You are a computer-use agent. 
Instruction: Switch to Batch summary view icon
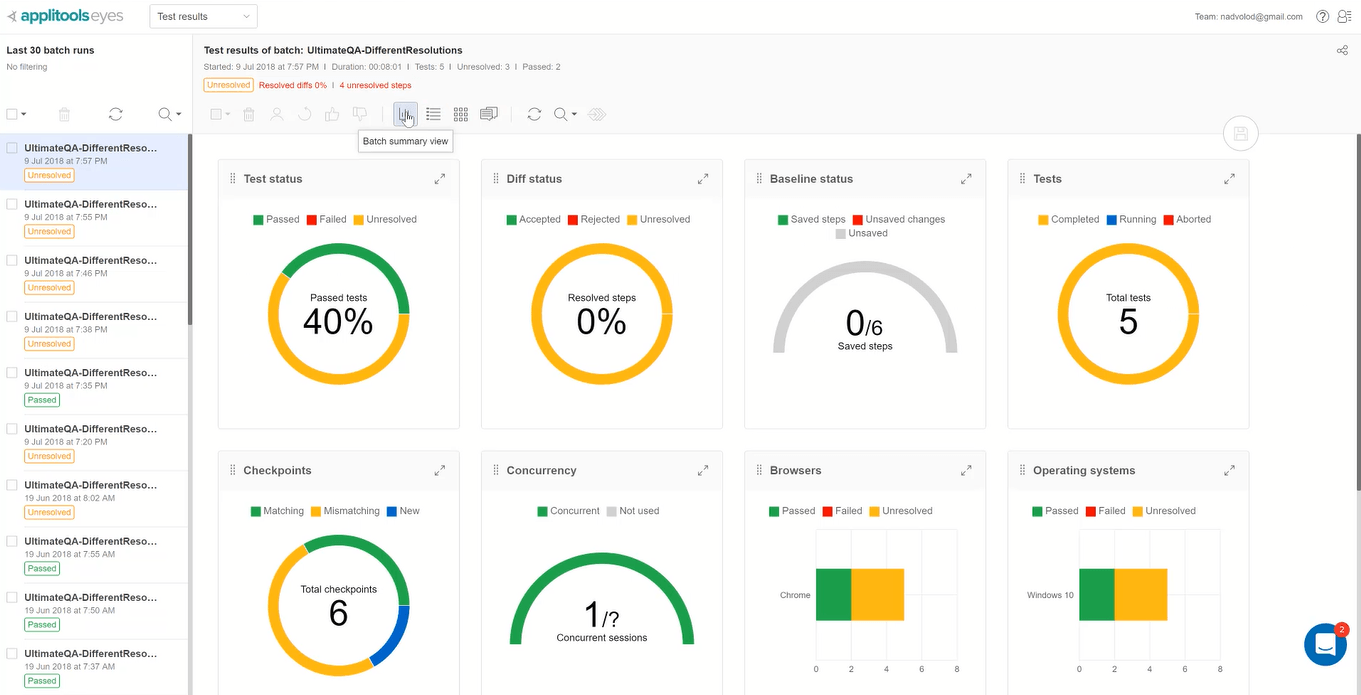[x=405, y=115]
